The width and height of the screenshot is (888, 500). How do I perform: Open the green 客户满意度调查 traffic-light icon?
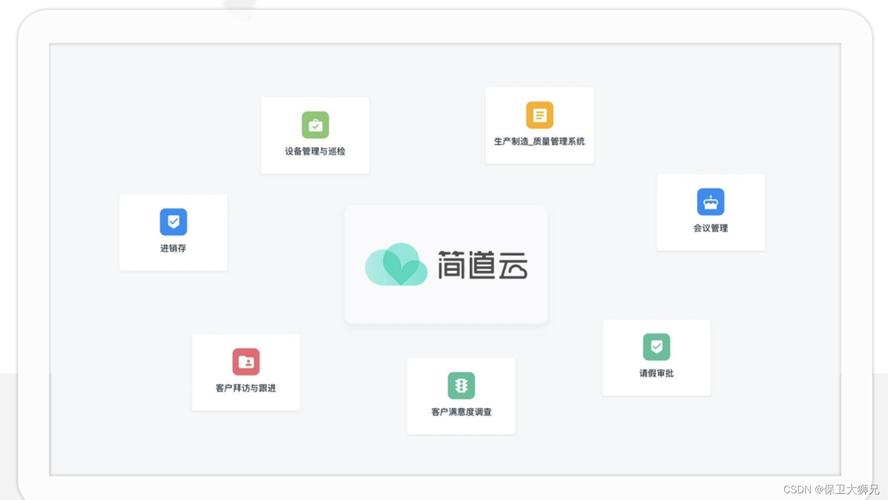click(x=462, y=386)
